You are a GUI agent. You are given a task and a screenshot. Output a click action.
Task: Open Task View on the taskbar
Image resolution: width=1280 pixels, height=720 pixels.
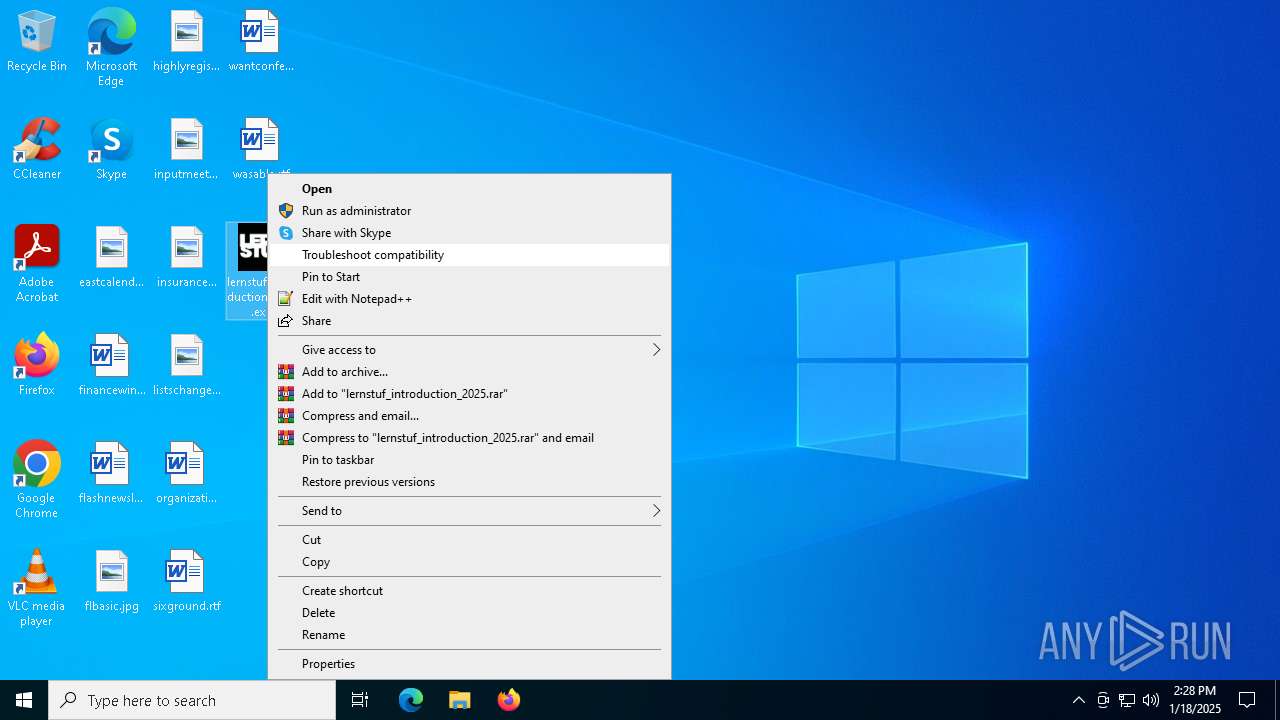click(360, 700)
